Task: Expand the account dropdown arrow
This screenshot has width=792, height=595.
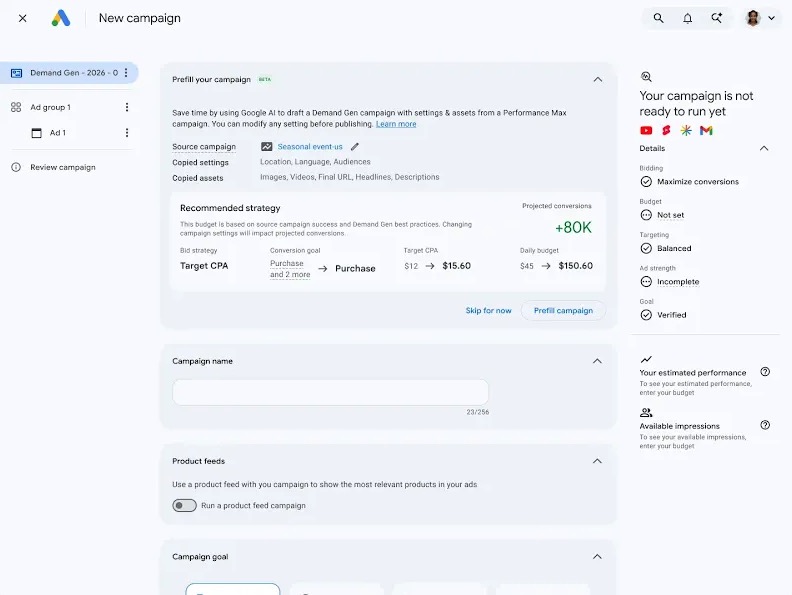Action: (x=771, y=18)
